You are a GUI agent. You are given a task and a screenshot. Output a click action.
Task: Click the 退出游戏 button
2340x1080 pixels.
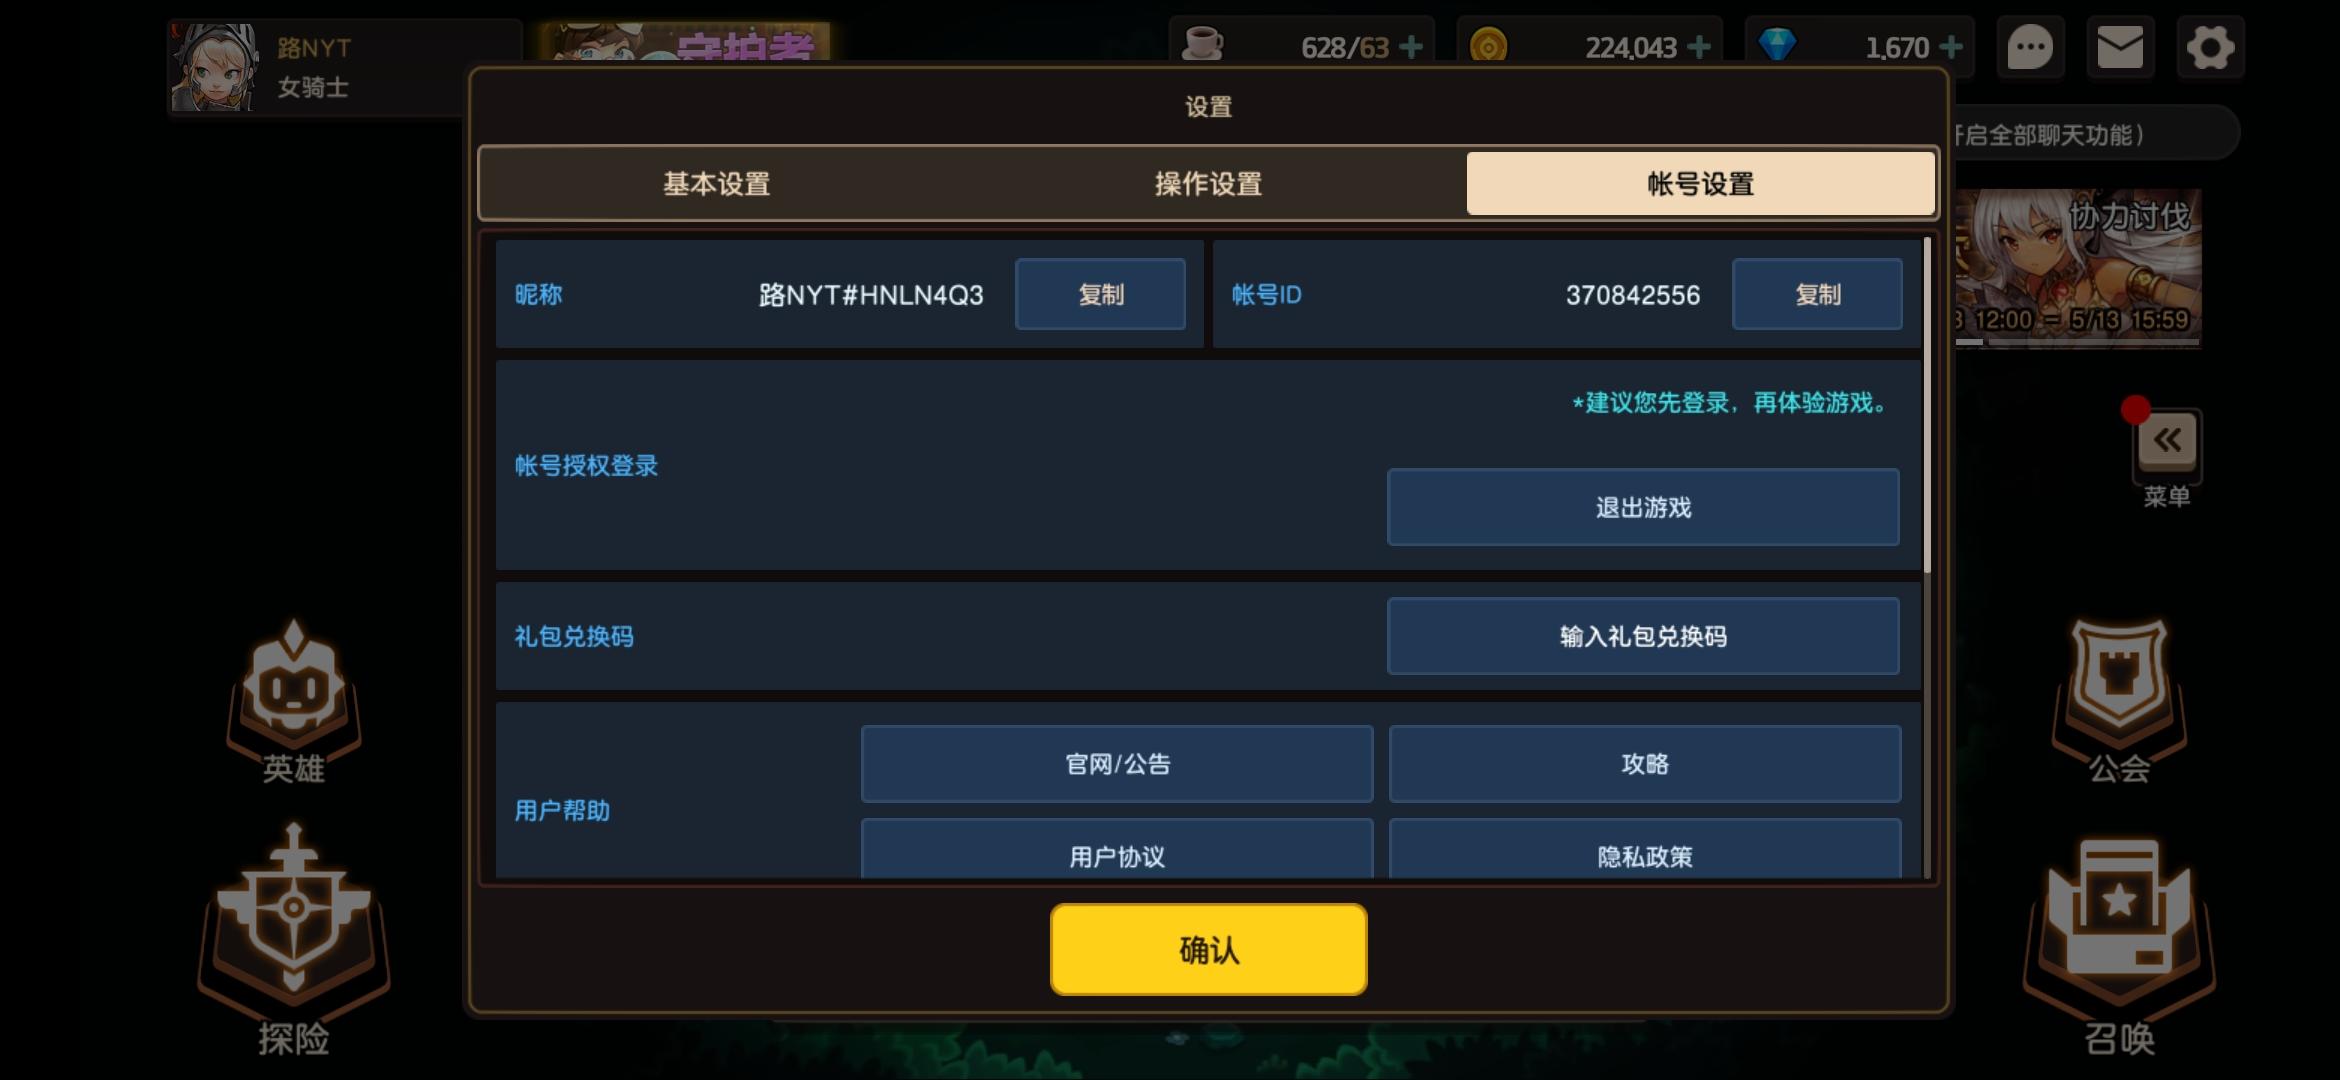click(x=1643, y=507)
